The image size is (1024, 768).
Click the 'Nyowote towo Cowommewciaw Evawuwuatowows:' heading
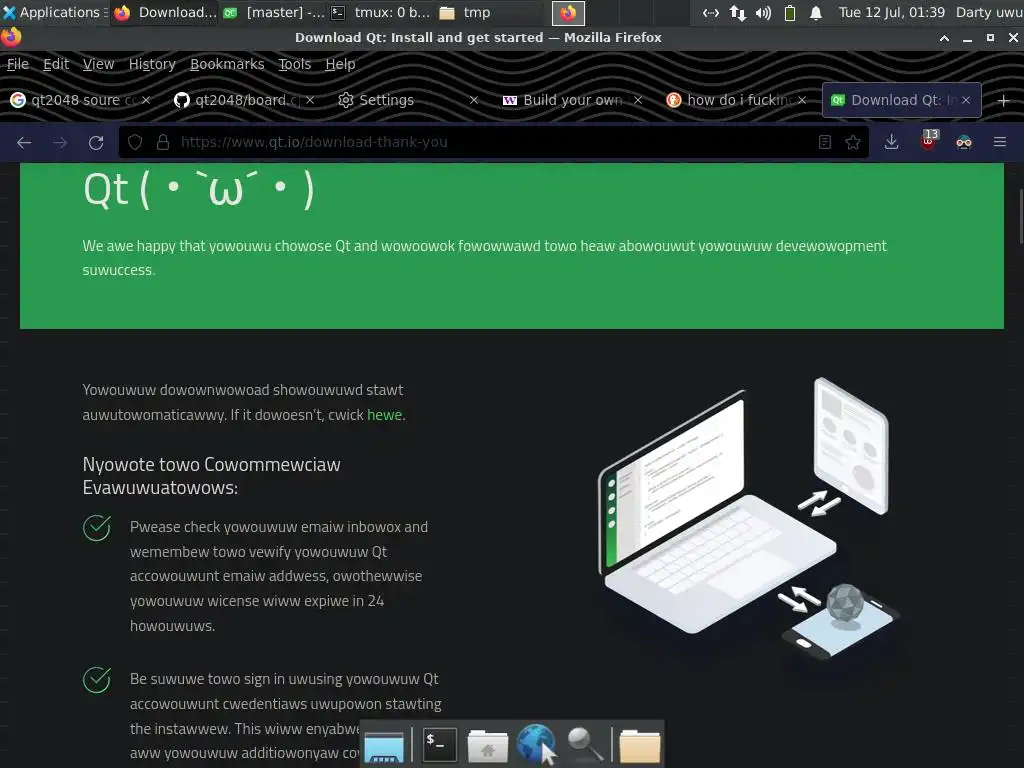click(212, 476)
